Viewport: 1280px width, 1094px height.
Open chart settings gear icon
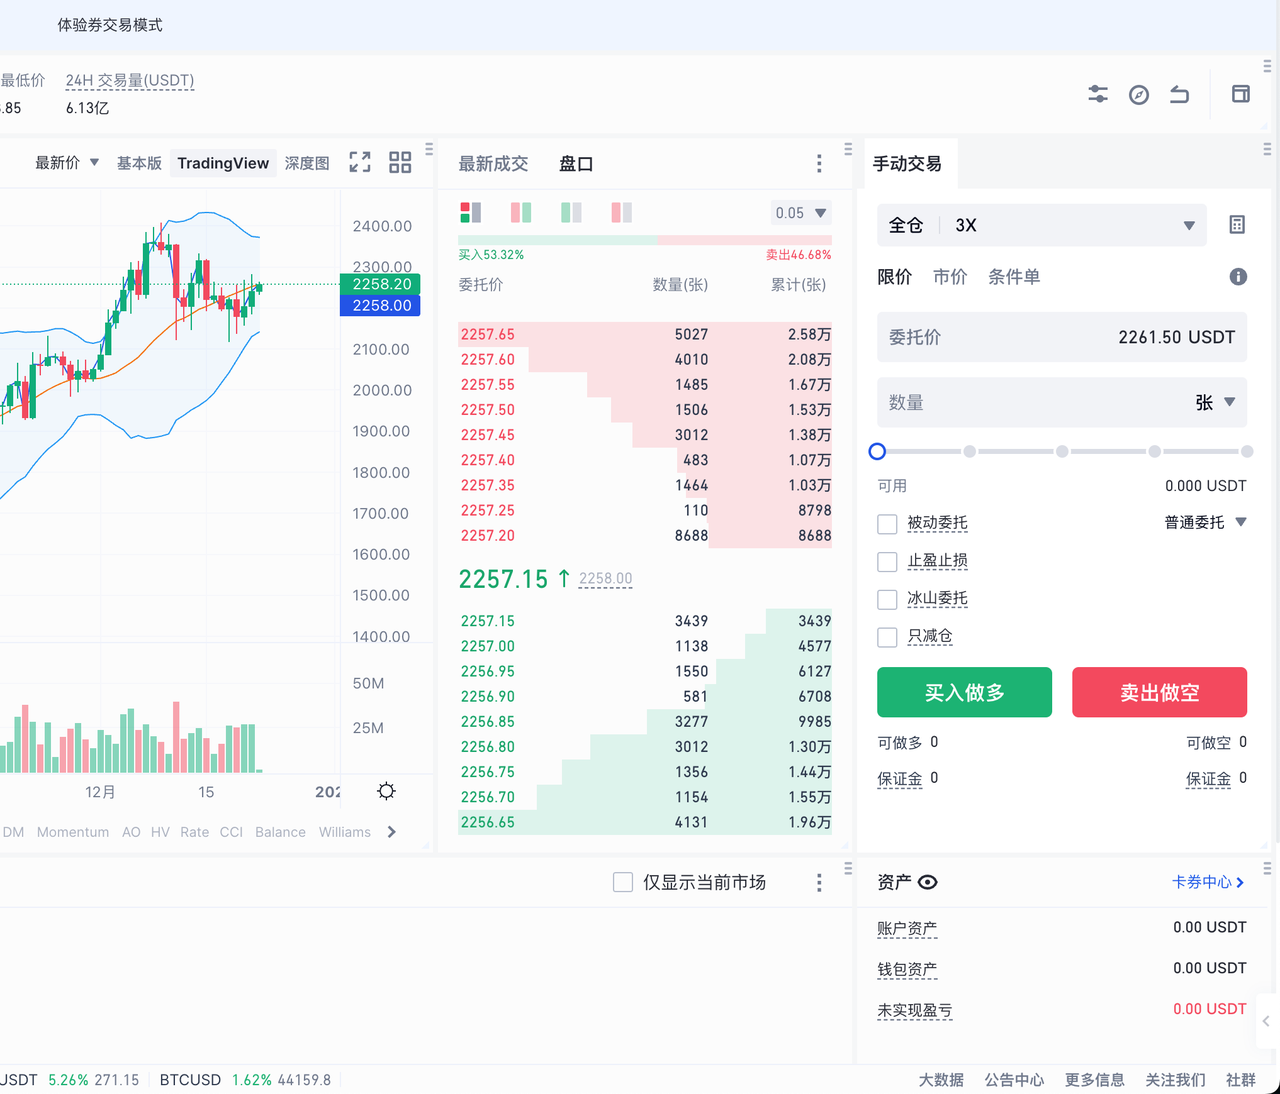point(386,792)
